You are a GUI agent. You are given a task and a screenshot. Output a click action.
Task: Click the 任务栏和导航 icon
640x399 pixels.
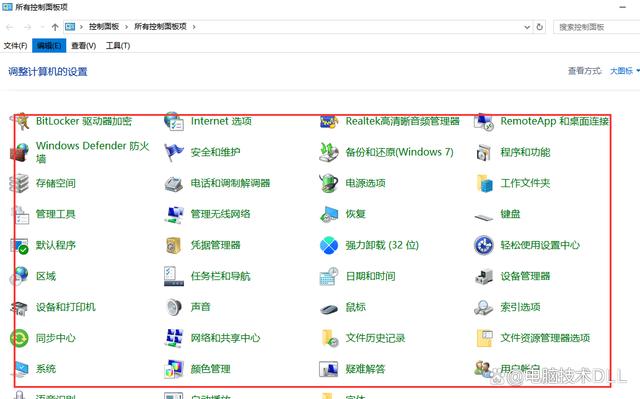click(x=174, y=276)
